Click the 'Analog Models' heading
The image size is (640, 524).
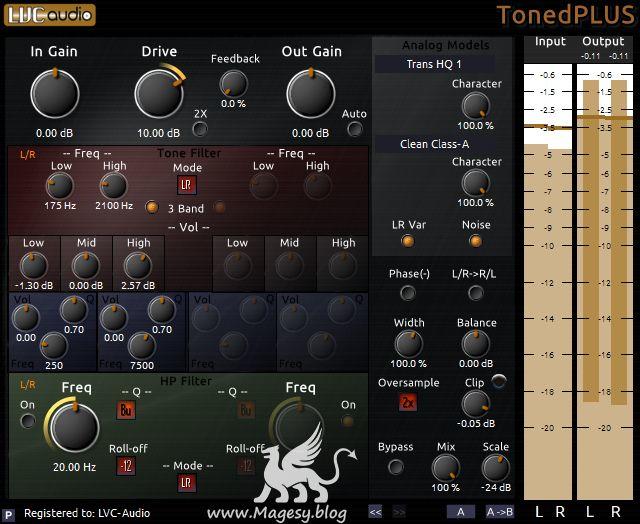(446, 45)
